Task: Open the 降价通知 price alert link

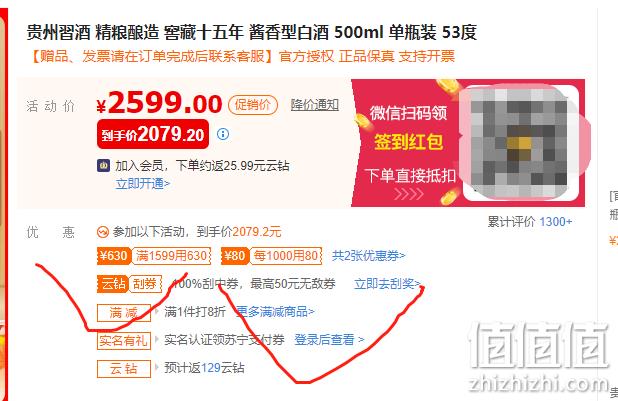Action: pyautogui.click(x=315, y=105)
